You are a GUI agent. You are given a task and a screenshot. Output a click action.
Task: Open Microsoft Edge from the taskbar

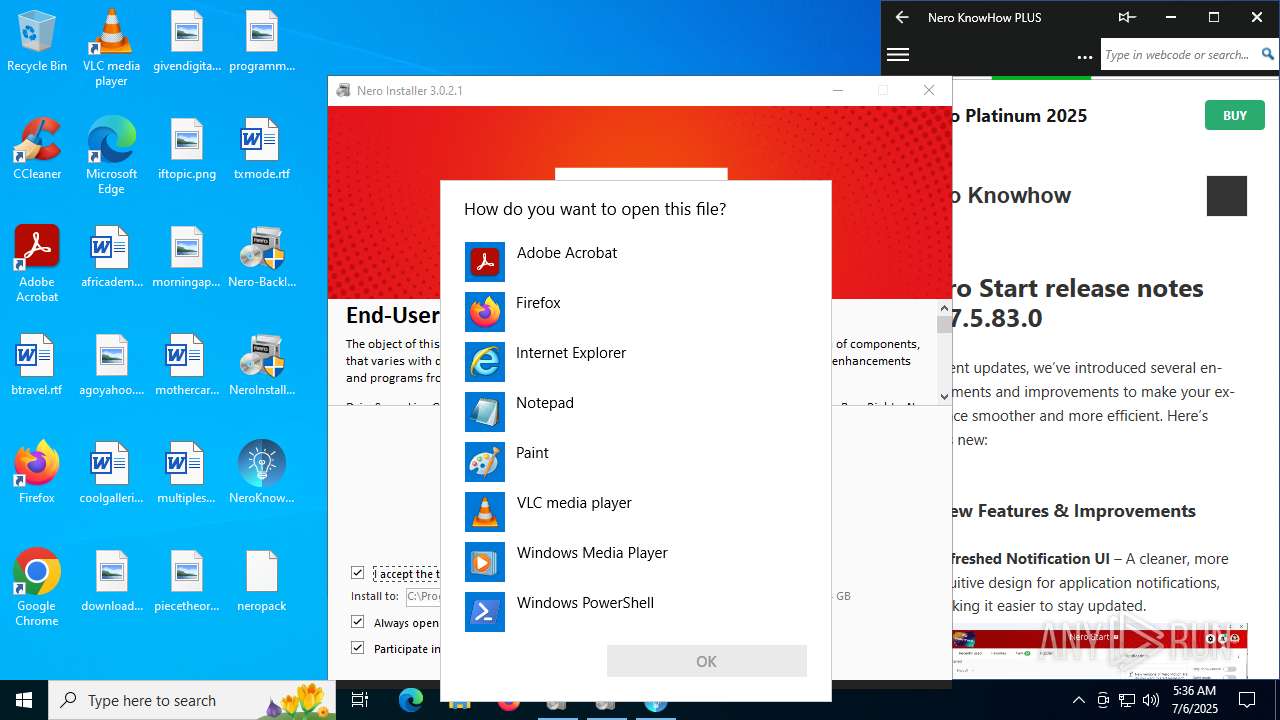pos(411,700)
